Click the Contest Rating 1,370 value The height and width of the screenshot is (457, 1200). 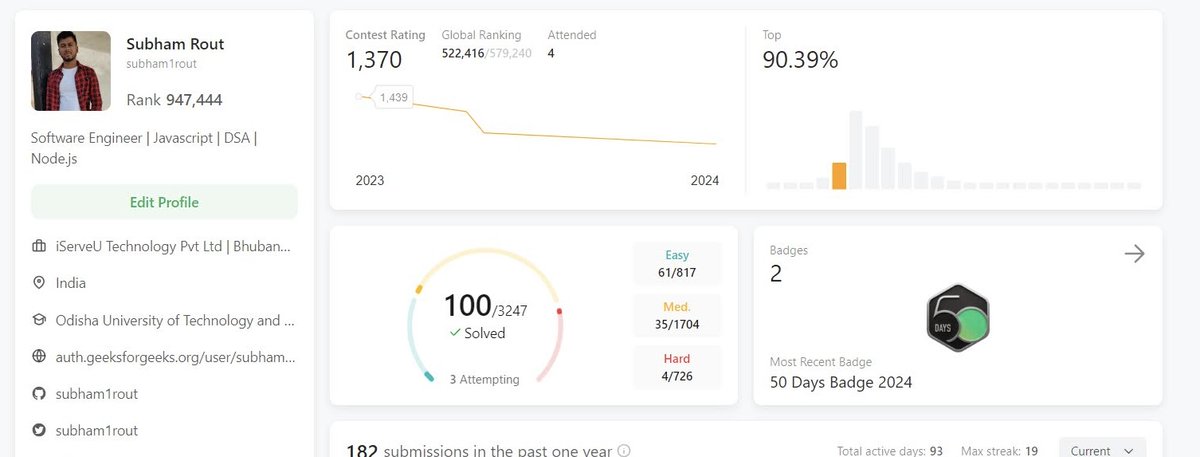pos(374,60)
